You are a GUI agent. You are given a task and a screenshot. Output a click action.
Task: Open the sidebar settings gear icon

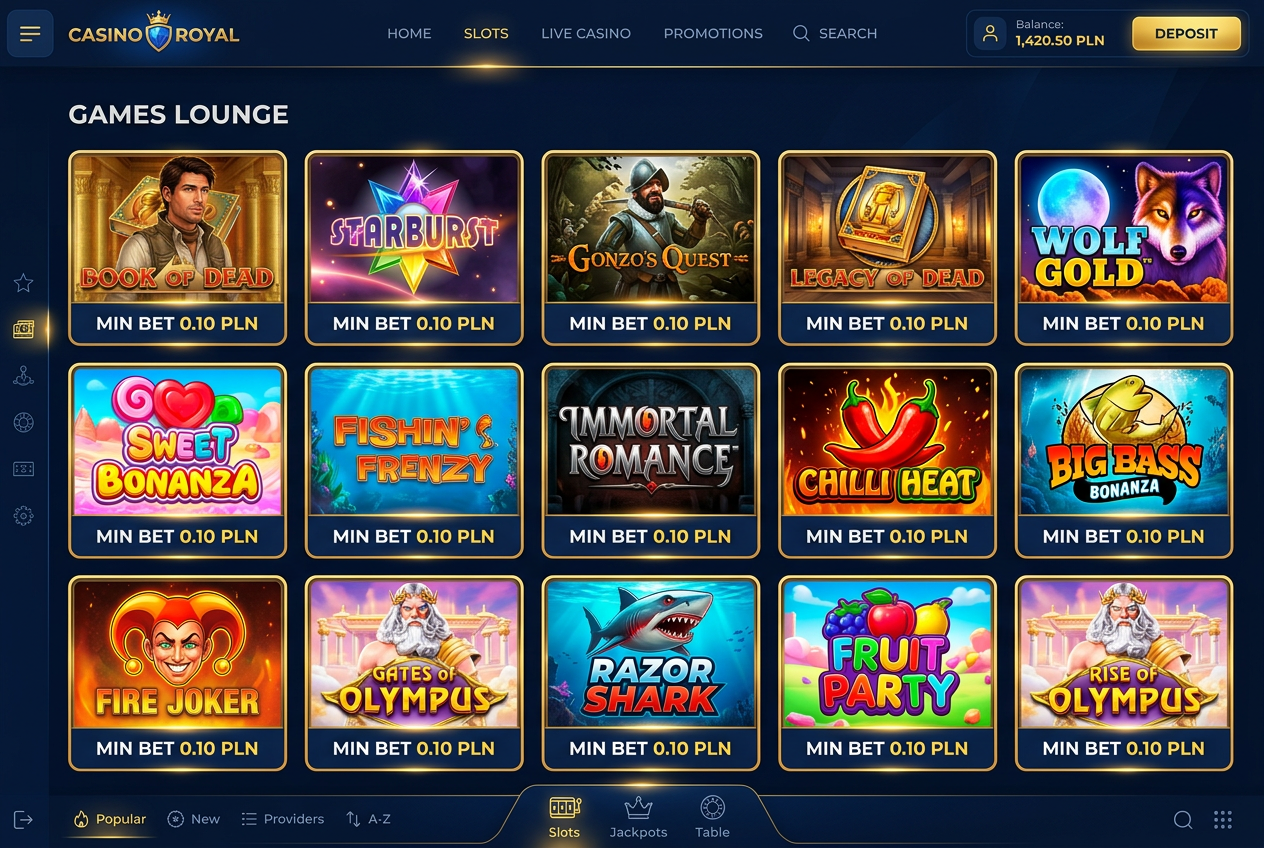24,516
